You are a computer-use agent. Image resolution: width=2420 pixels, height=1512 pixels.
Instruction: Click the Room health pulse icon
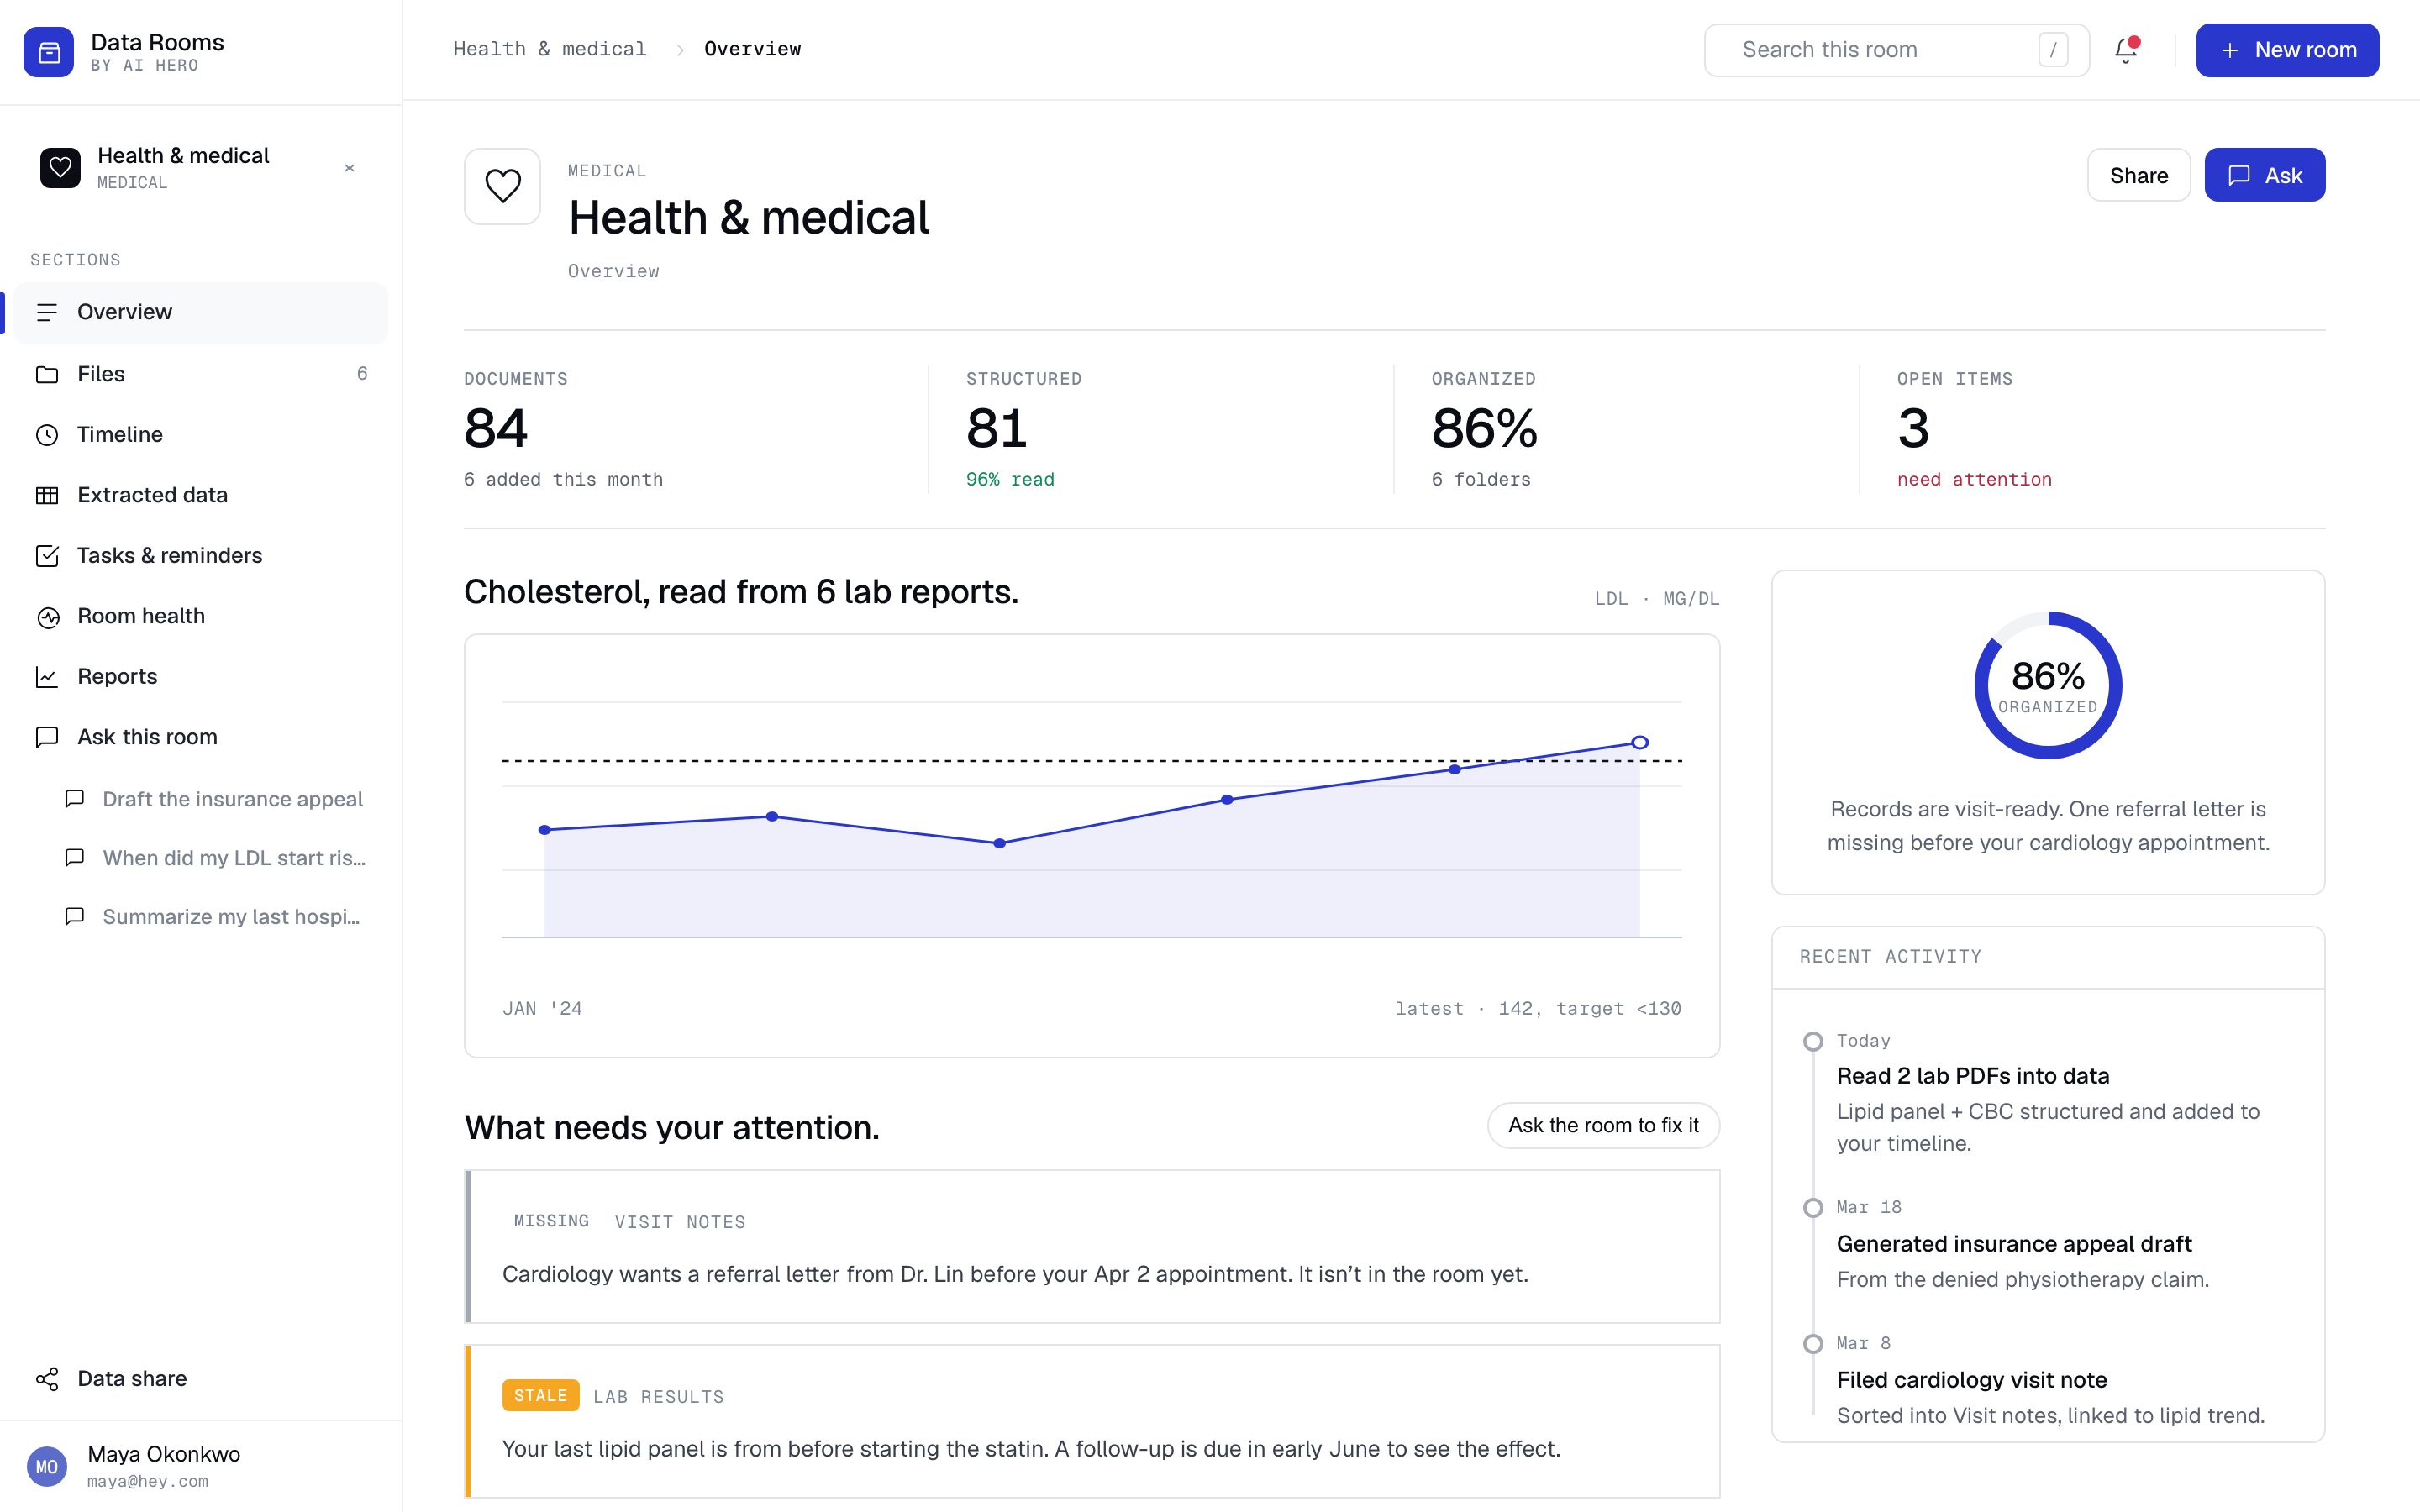tap(47, 617)
